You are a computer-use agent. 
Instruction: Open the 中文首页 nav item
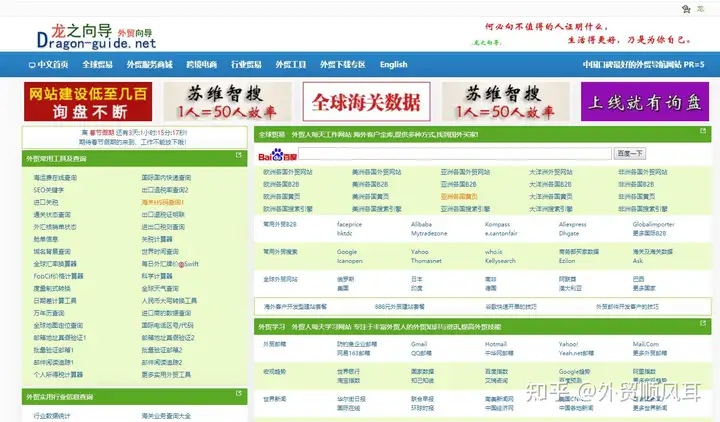pyautogui.click(x=48, y=65)
